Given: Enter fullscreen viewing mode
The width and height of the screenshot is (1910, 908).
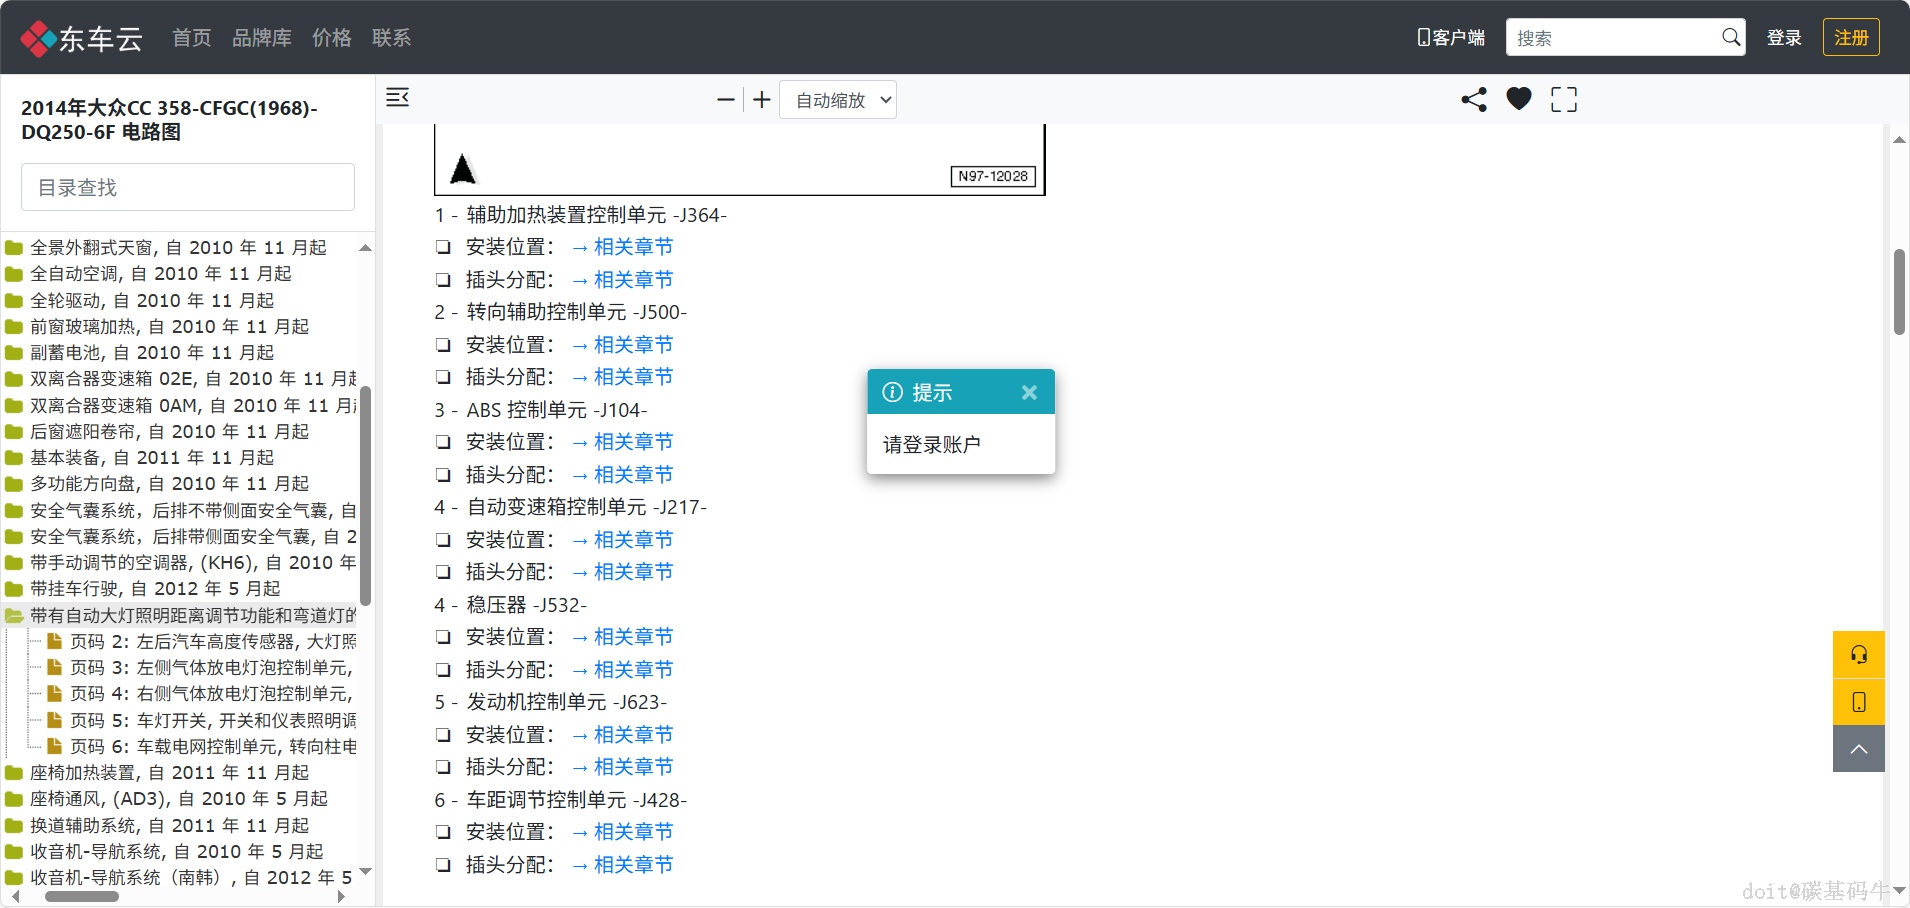Looking at the screenshot, I should 1563,99.
